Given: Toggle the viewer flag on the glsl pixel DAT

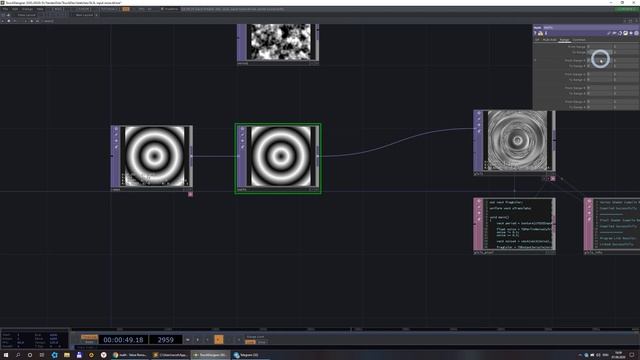Looking at the screenshot, I should click(479, 201).
